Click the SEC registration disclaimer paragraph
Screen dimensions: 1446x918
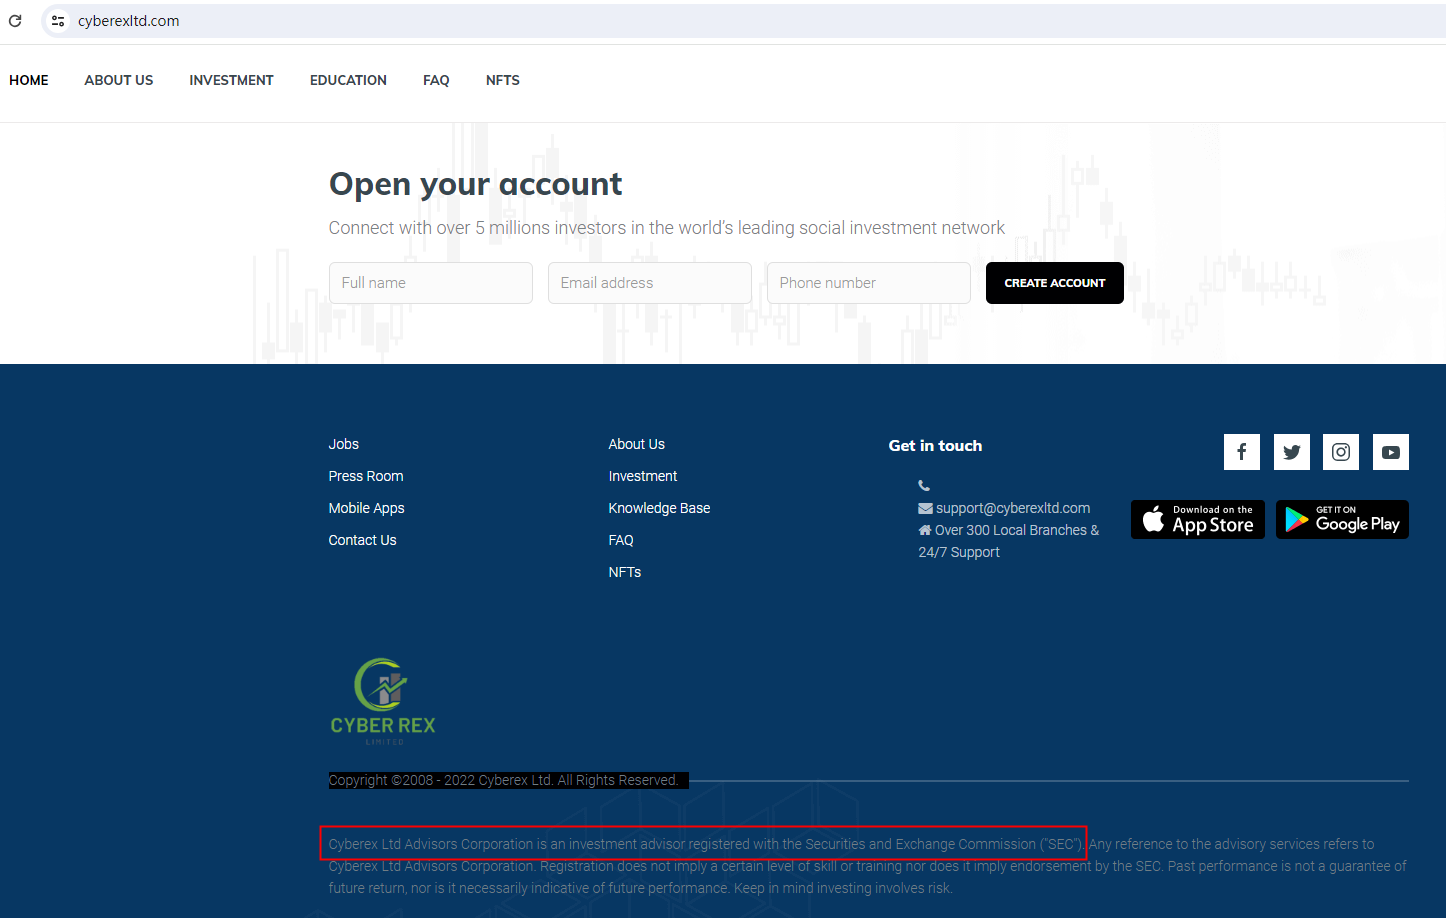[868, 866]
